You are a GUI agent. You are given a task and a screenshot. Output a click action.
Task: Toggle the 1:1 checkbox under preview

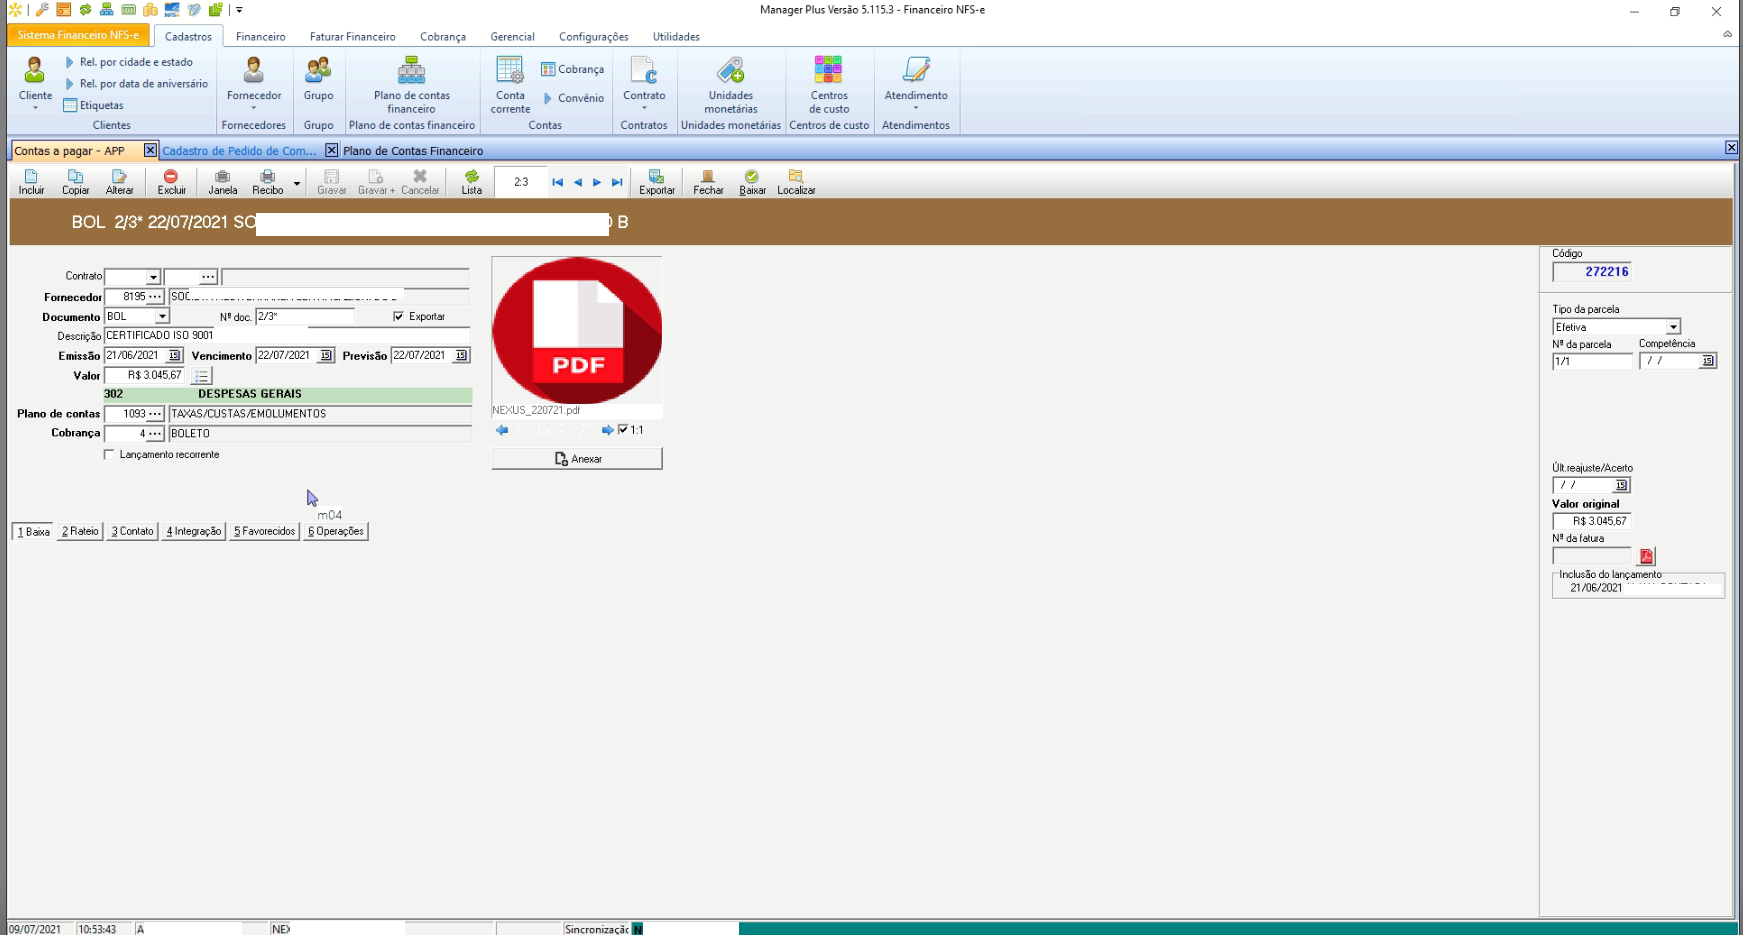(x=623, y=430)
